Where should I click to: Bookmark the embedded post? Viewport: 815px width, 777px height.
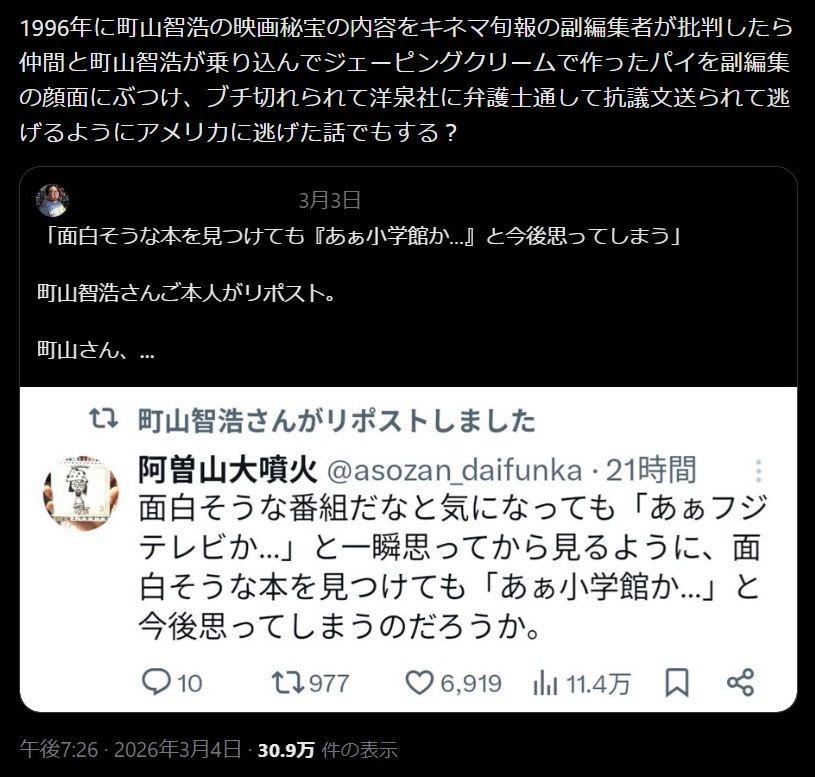click(677, 682)
